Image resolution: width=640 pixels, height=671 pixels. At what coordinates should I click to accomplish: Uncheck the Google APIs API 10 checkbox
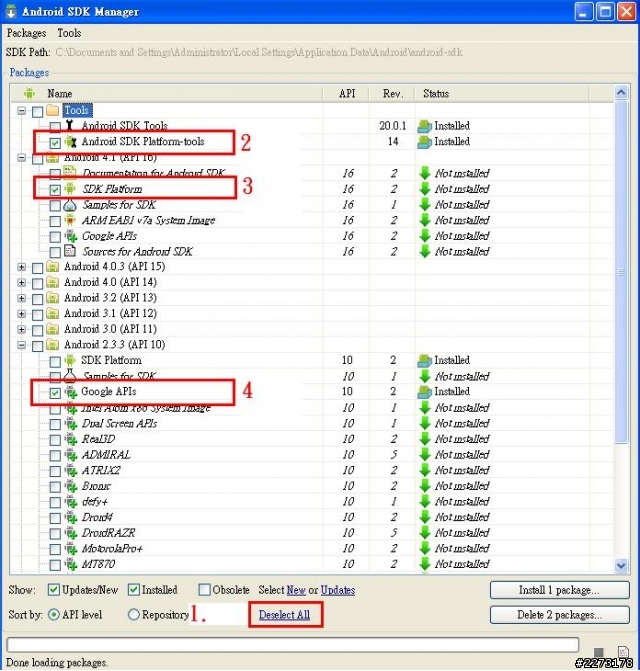55,393
